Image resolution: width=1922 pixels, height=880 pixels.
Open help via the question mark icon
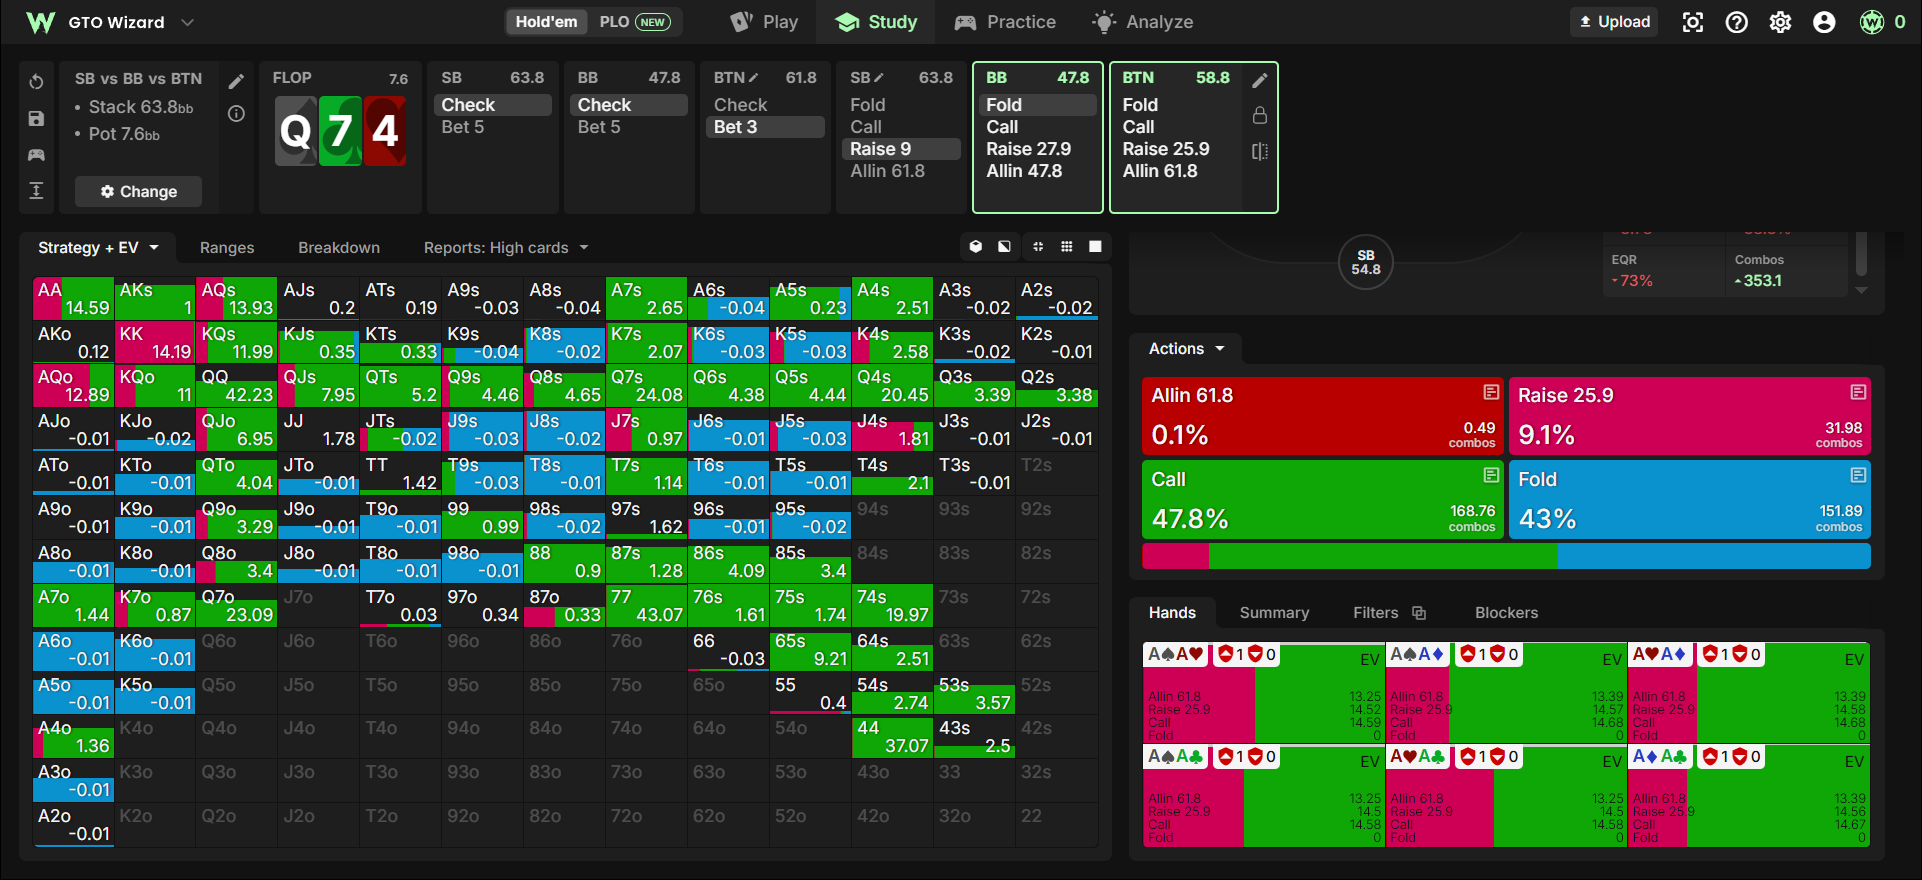pos(1737,22)
